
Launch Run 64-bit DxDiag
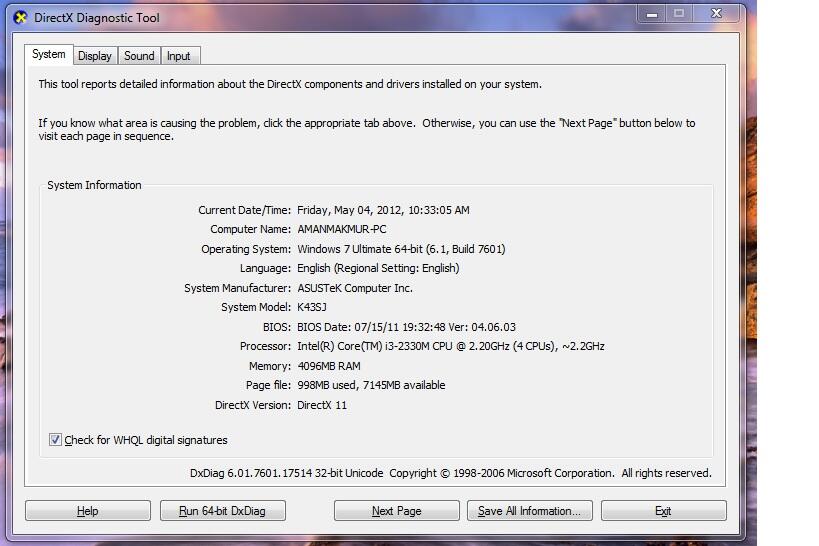click(223, 510)
